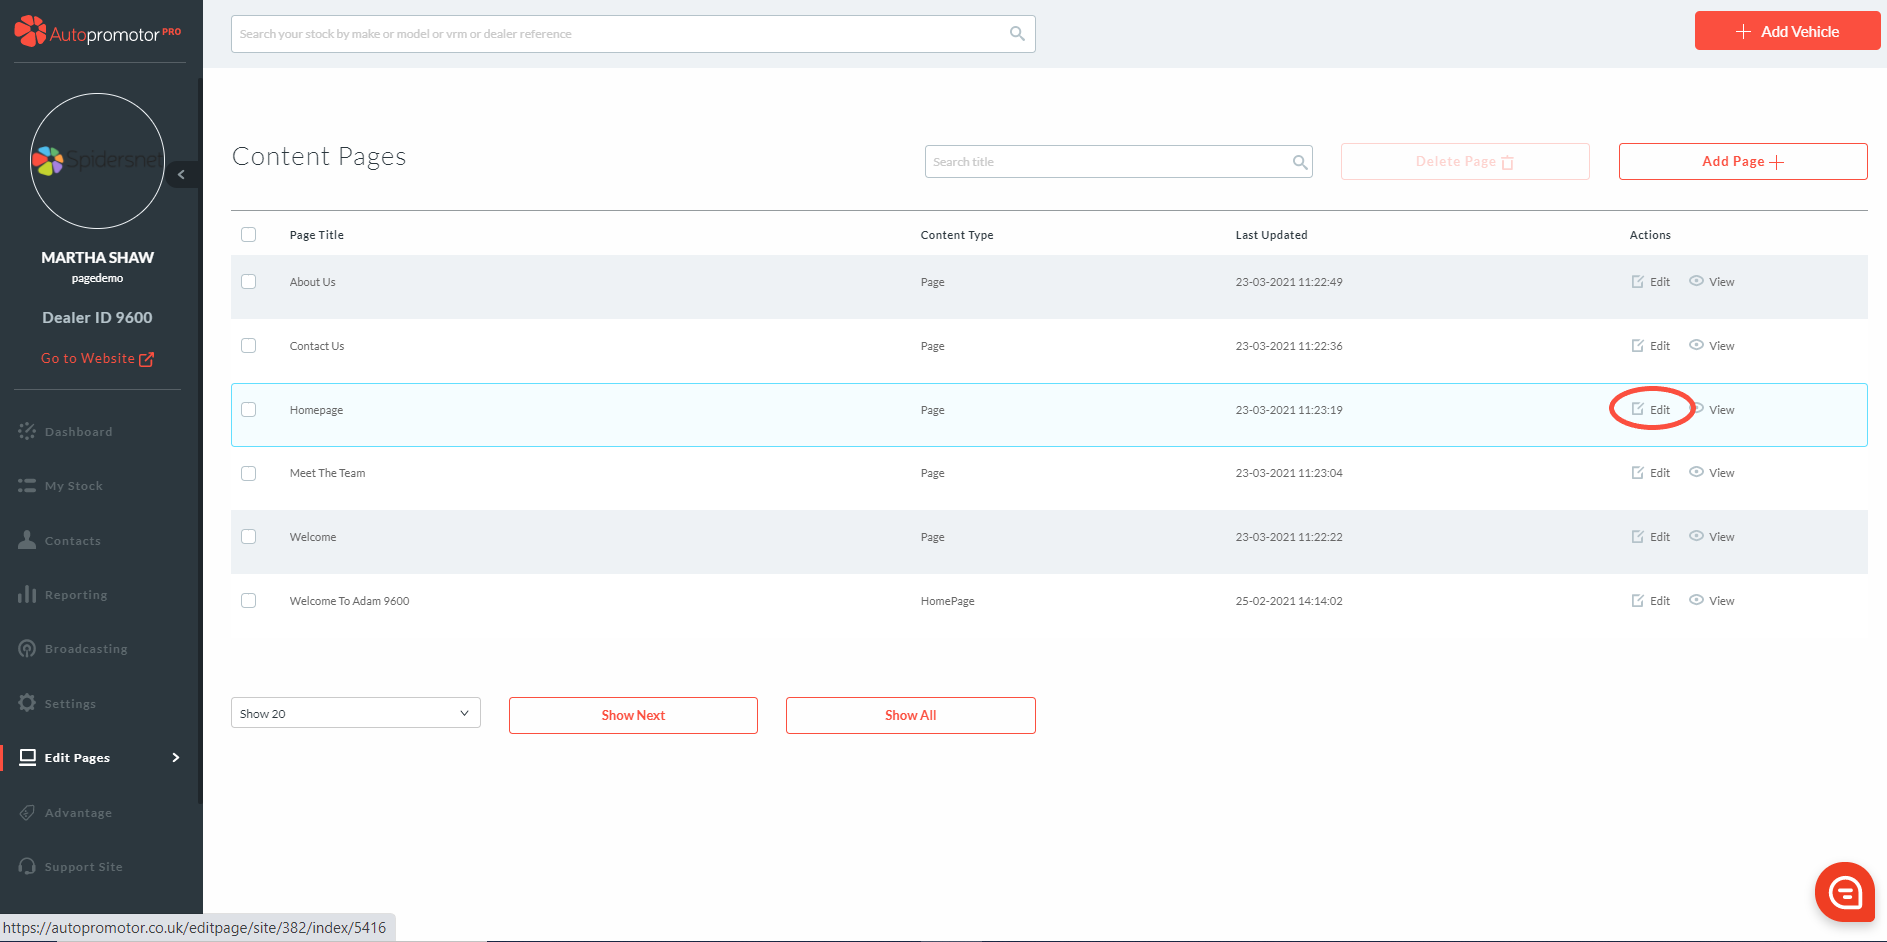1887x942 pixels.
Task: Select the Contact Us row checkbox
Action: coord(249,346)
